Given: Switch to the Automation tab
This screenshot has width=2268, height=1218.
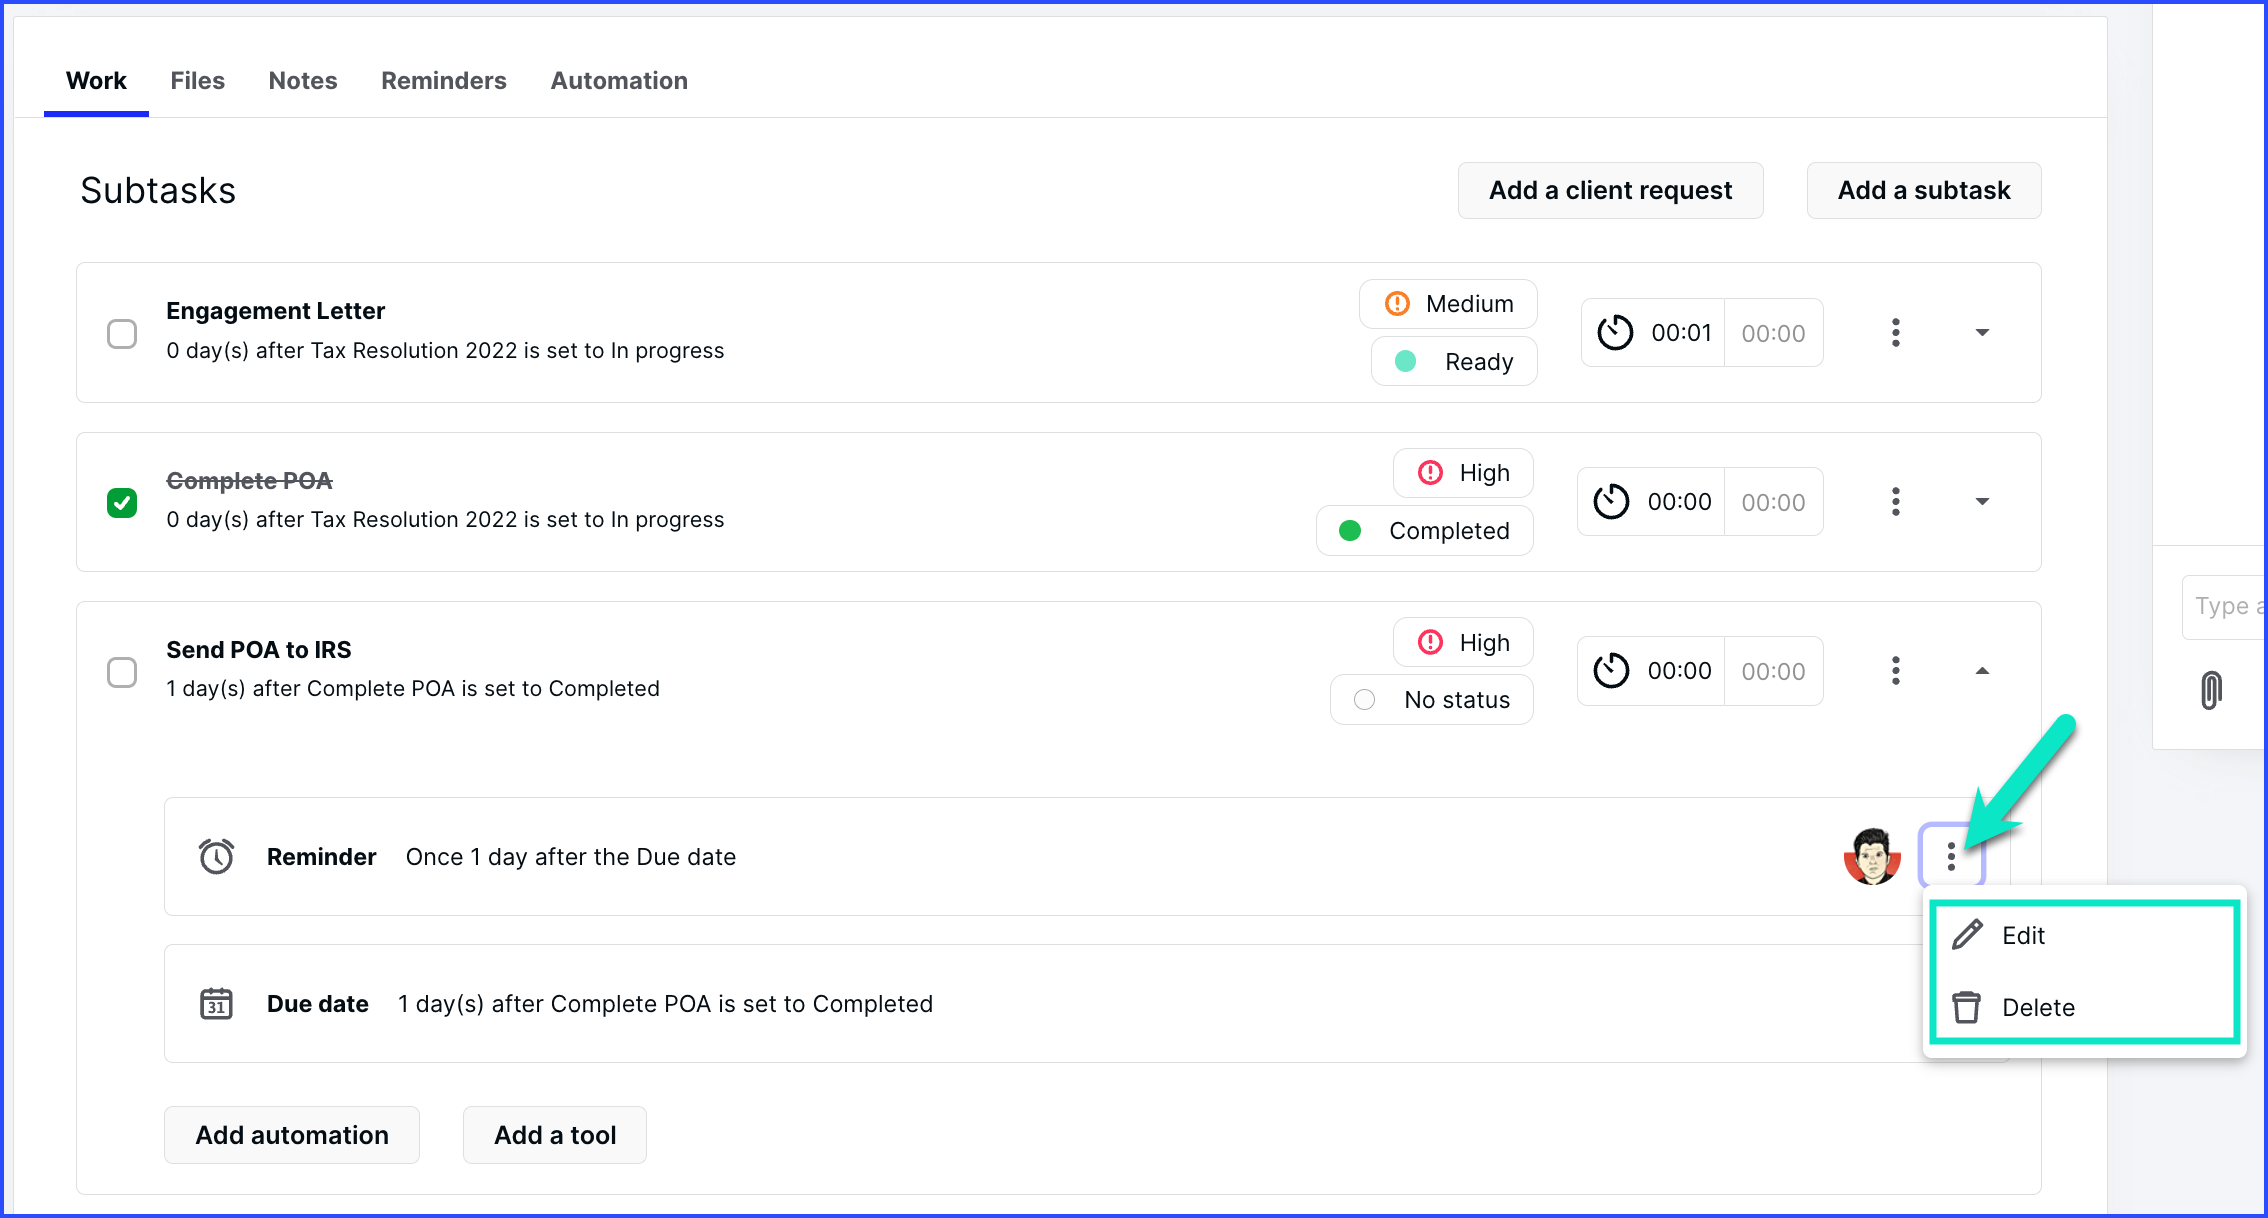Looking at the screenshot, I should click(x=619, y=81).
